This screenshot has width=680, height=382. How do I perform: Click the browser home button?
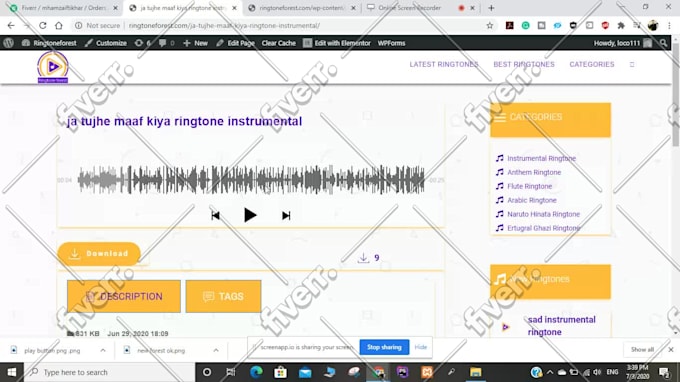[x=59, y=26]
